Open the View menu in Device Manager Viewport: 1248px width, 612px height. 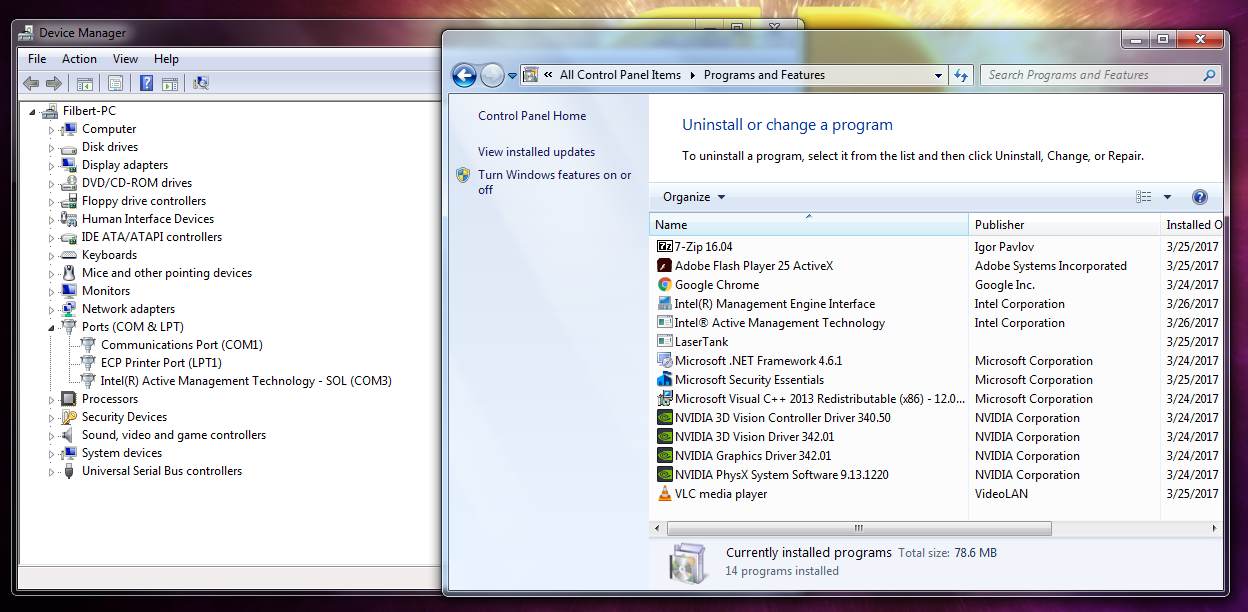[x=125, y=59]
